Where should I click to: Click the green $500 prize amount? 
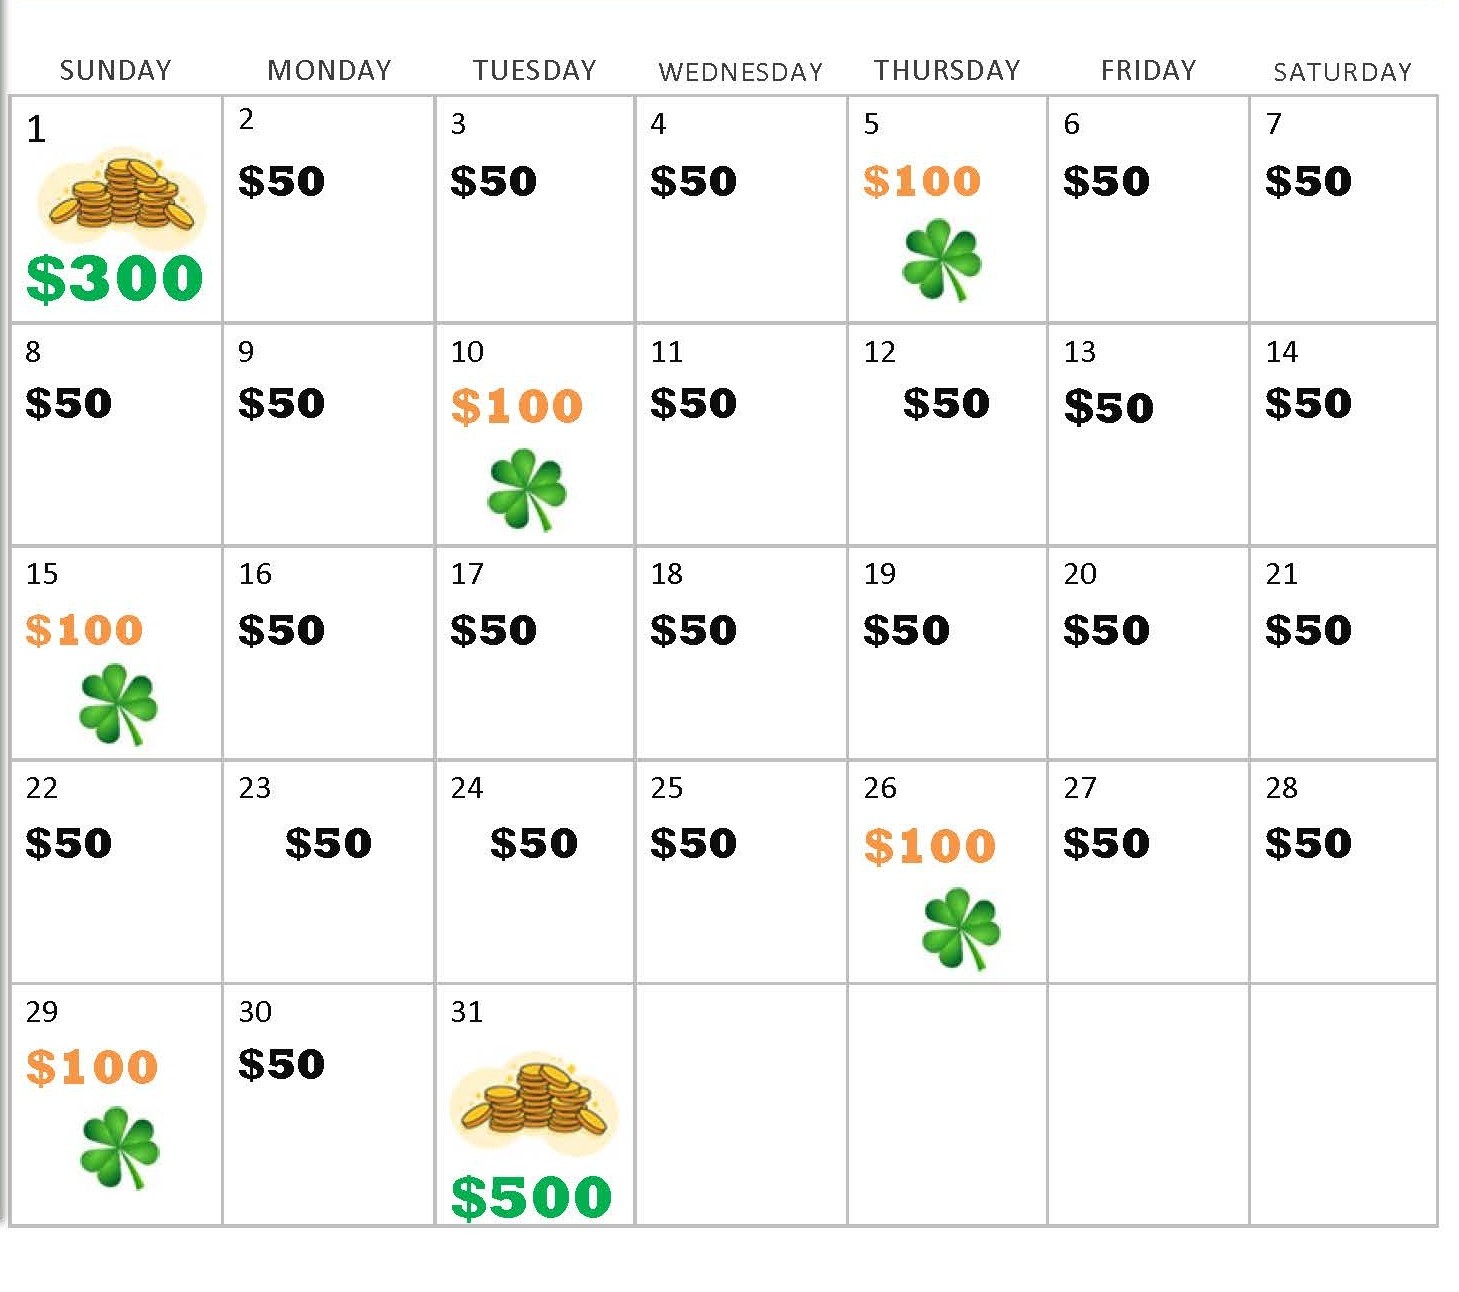click(x=531, y=1197)
